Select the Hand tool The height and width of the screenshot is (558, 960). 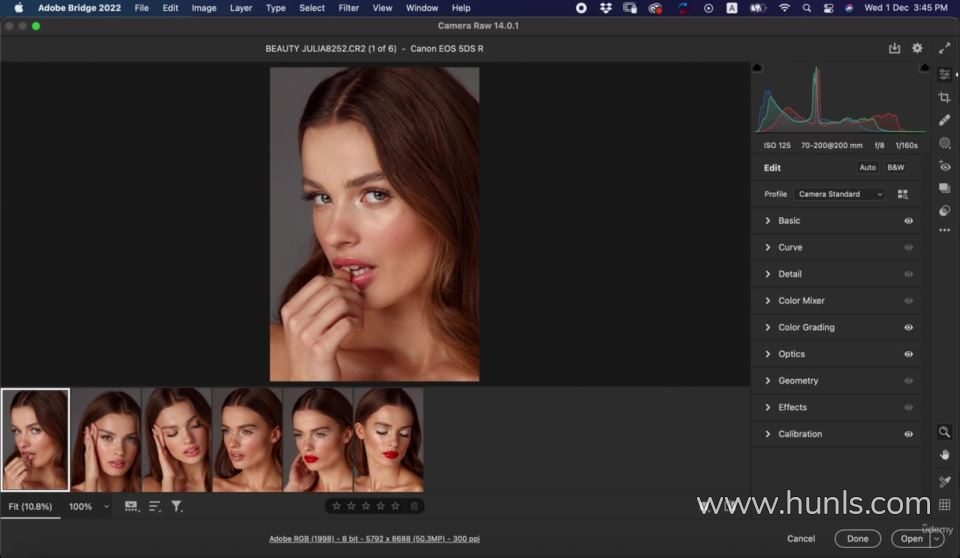click(944, 455)
